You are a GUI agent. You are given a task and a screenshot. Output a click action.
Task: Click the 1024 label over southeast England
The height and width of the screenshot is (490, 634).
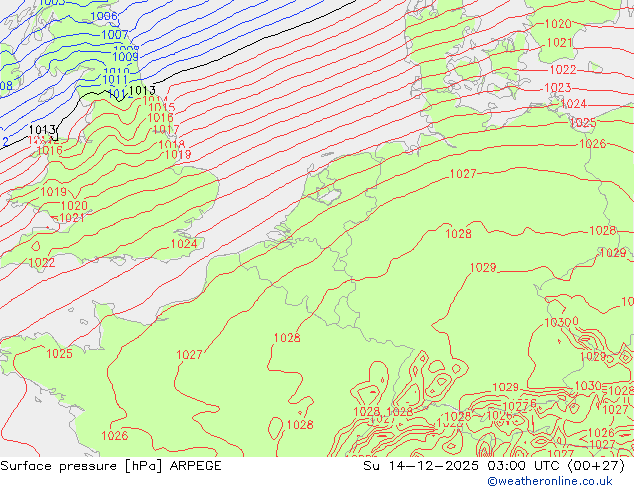[x=184, y=244]
